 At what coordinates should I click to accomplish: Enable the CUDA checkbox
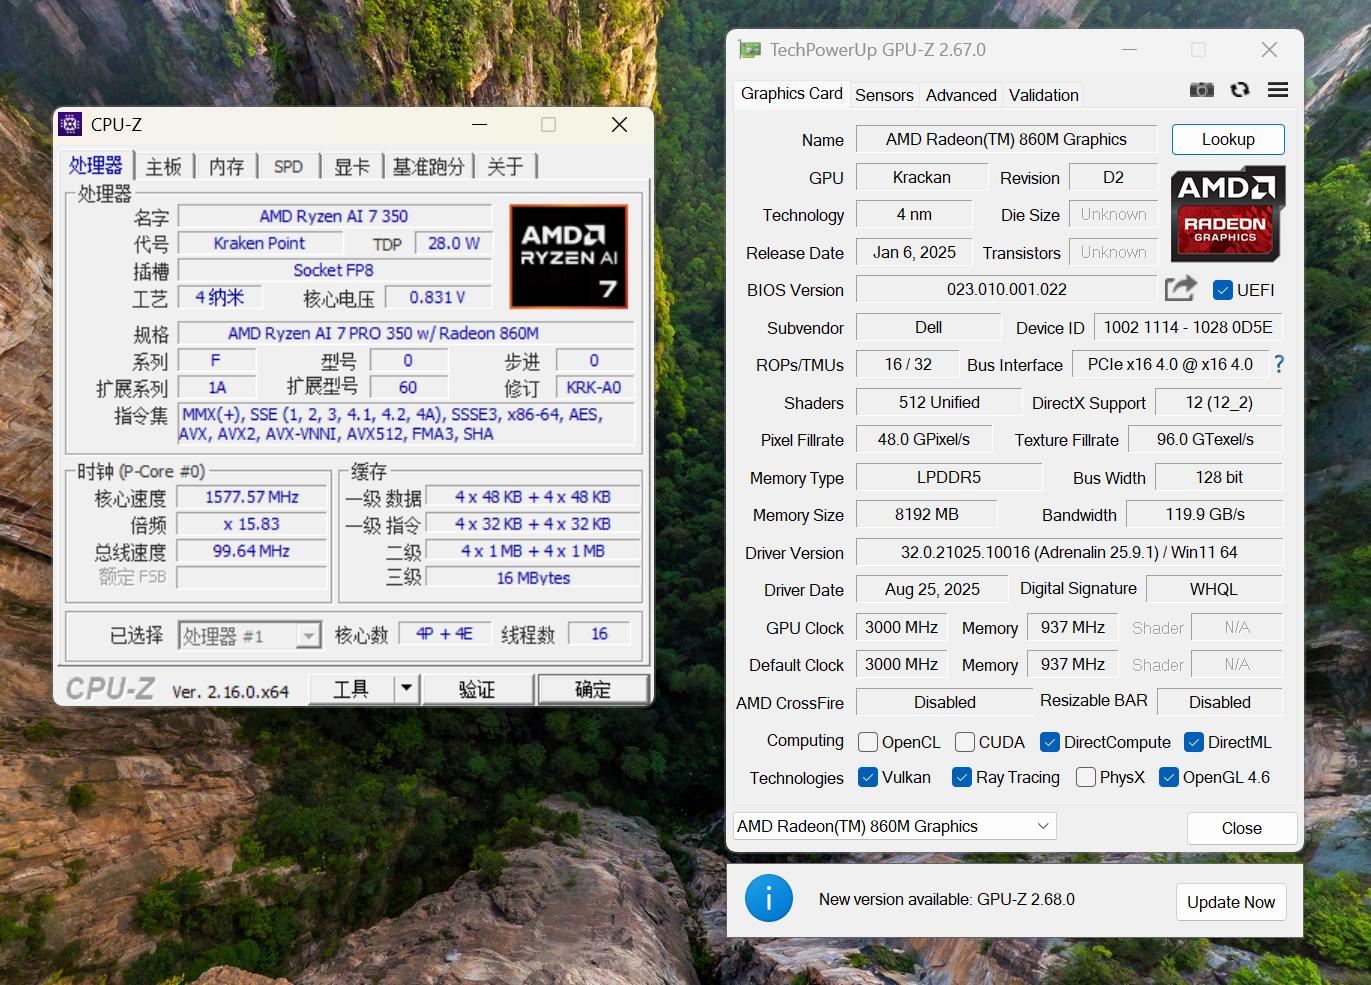[965, 742]
